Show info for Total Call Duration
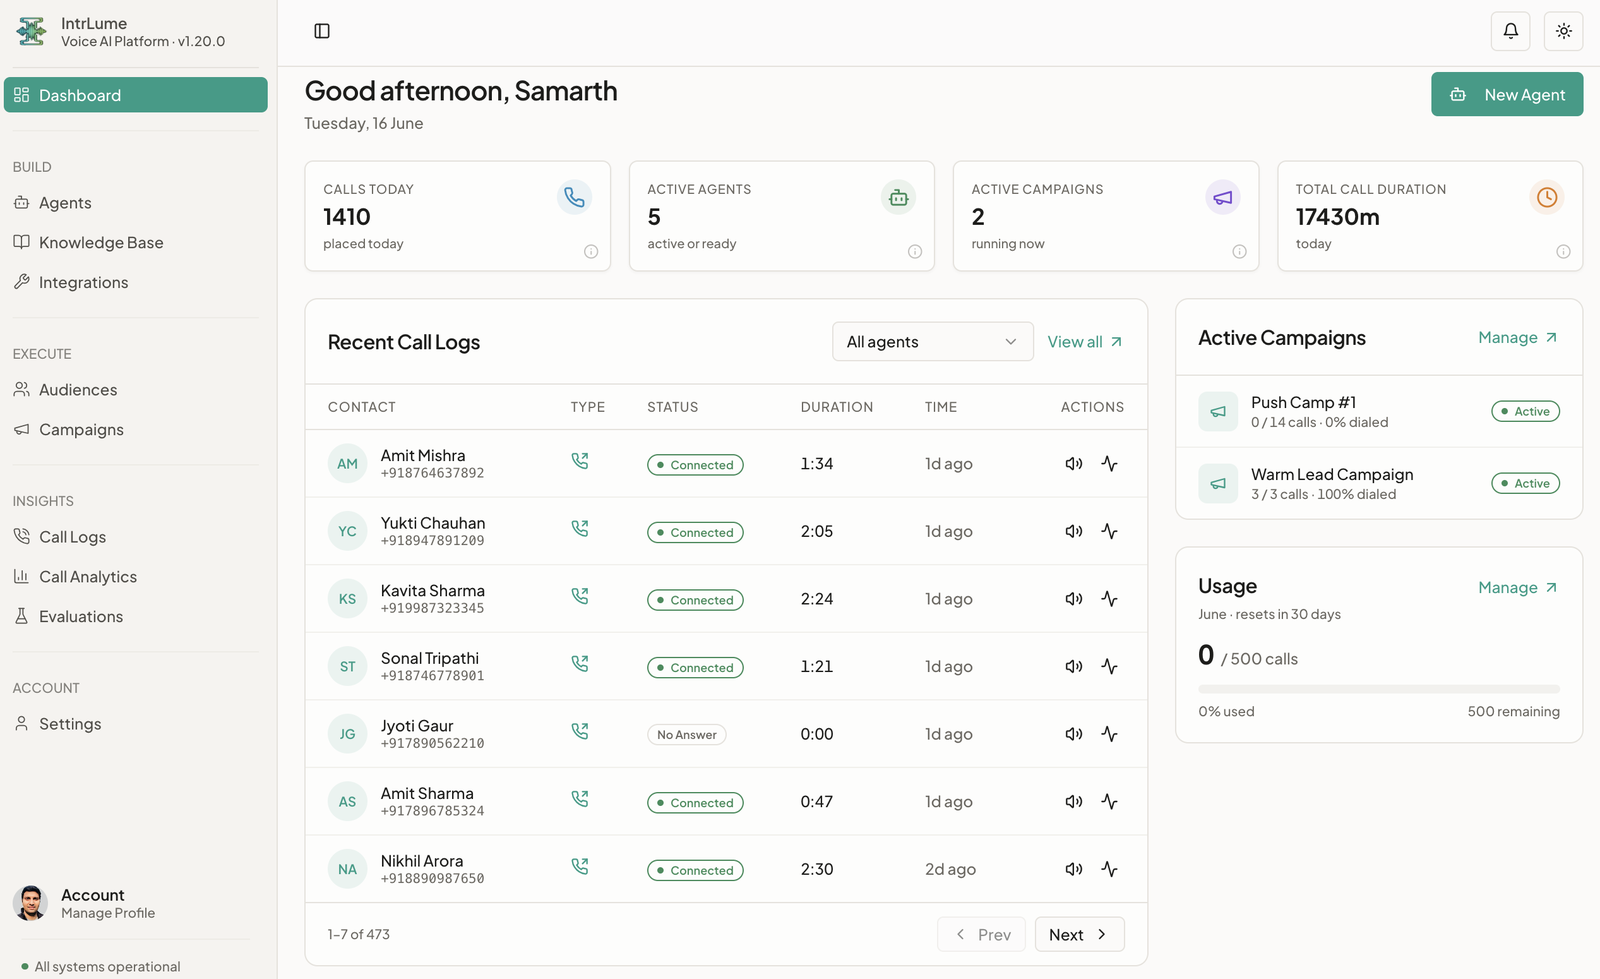The height and width of the screenshot is (979, 1600). coord(1563,252)
